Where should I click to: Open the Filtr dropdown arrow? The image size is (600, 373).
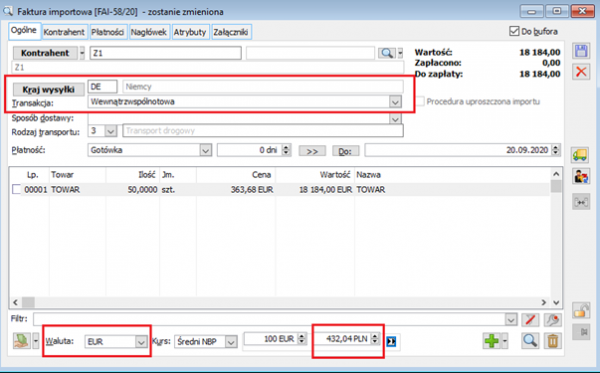tap(511, 319)
